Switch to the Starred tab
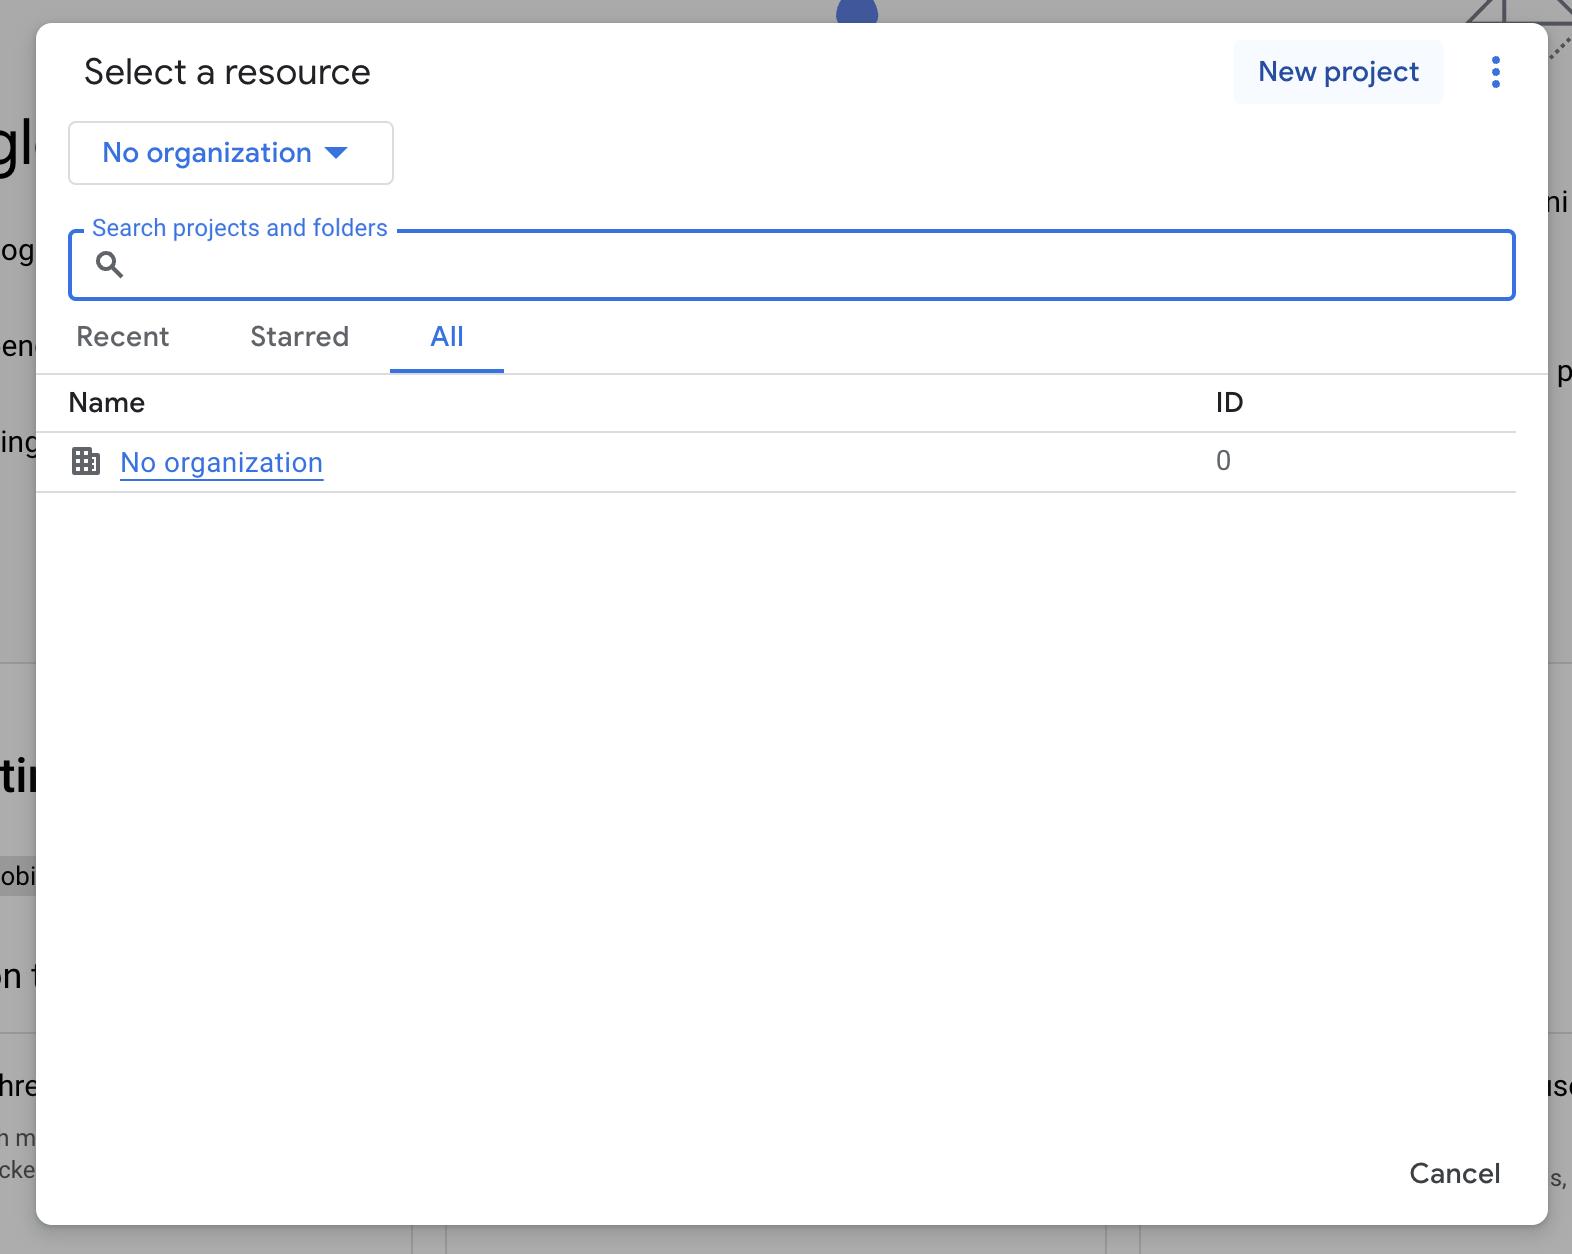This screenshot has width=1572, height=1254. tap(300, 337)
